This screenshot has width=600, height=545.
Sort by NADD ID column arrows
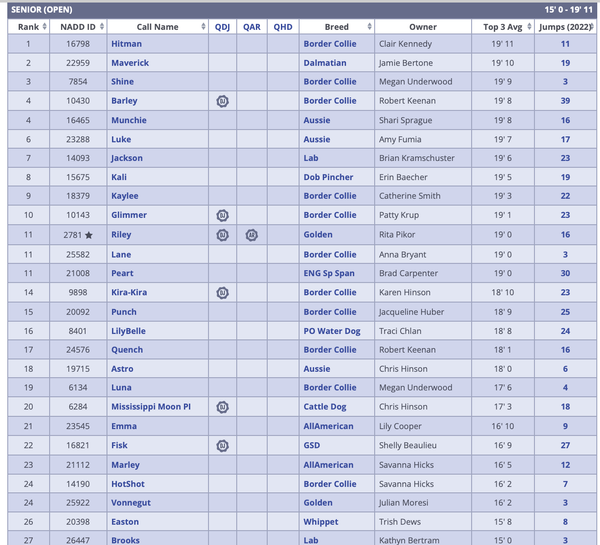coord(102,26)
